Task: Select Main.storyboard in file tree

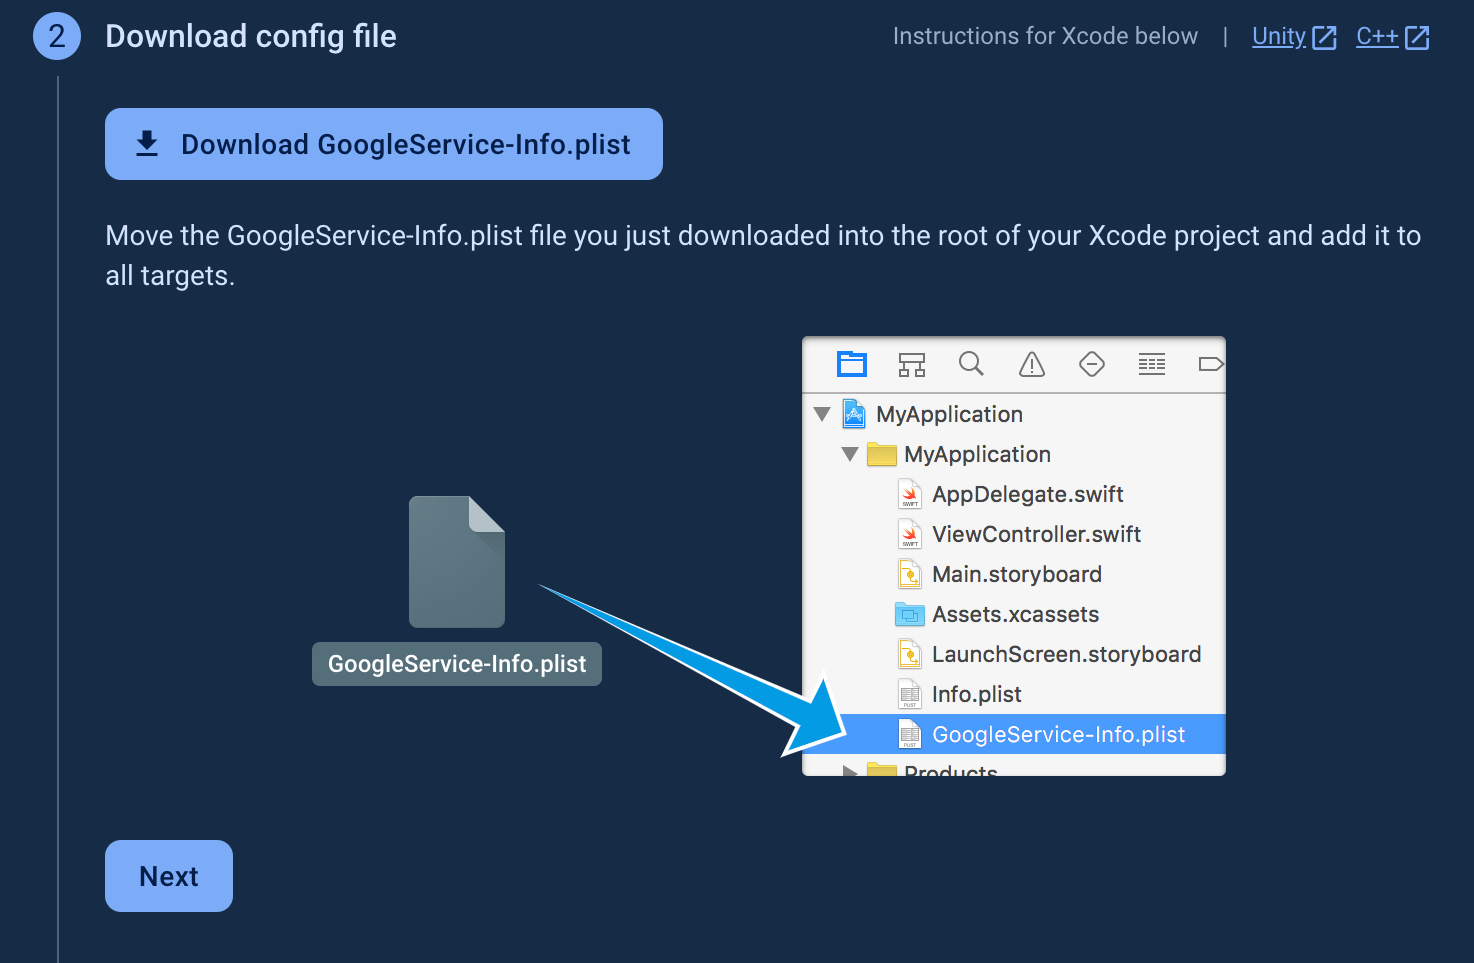Action: click(1014, 574)
